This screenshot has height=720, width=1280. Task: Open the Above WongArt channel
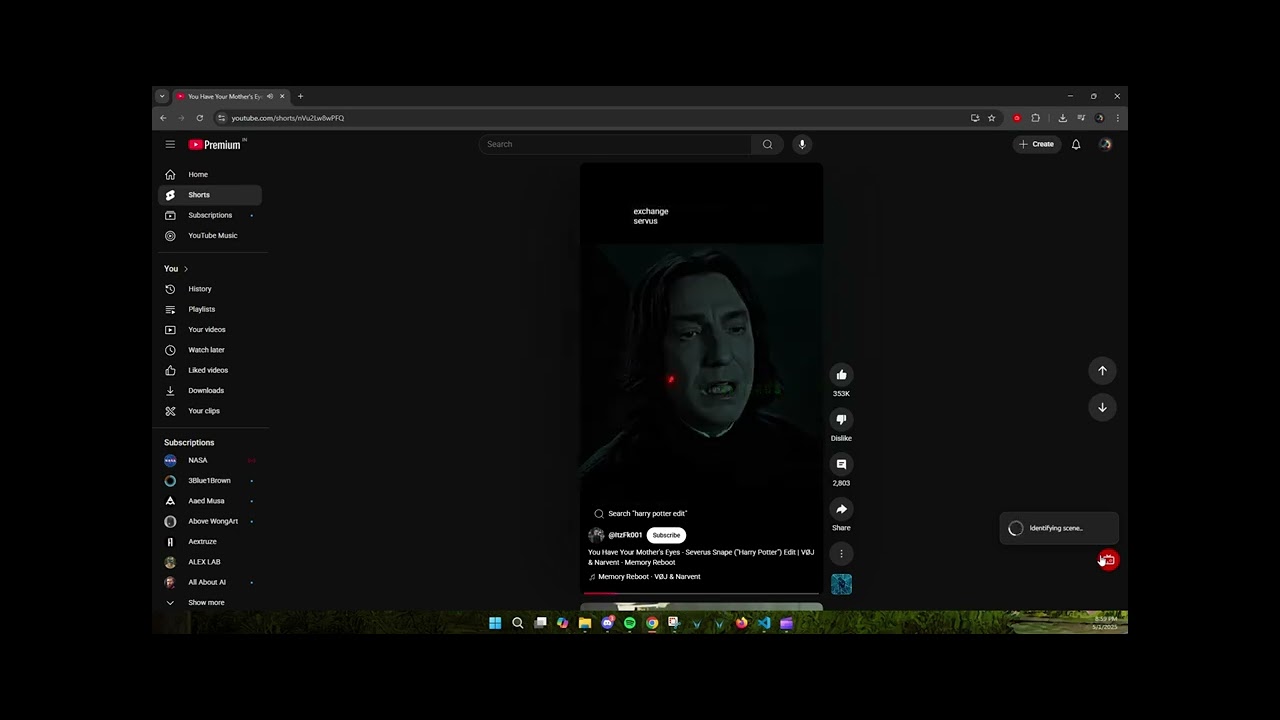pos(210,521)
